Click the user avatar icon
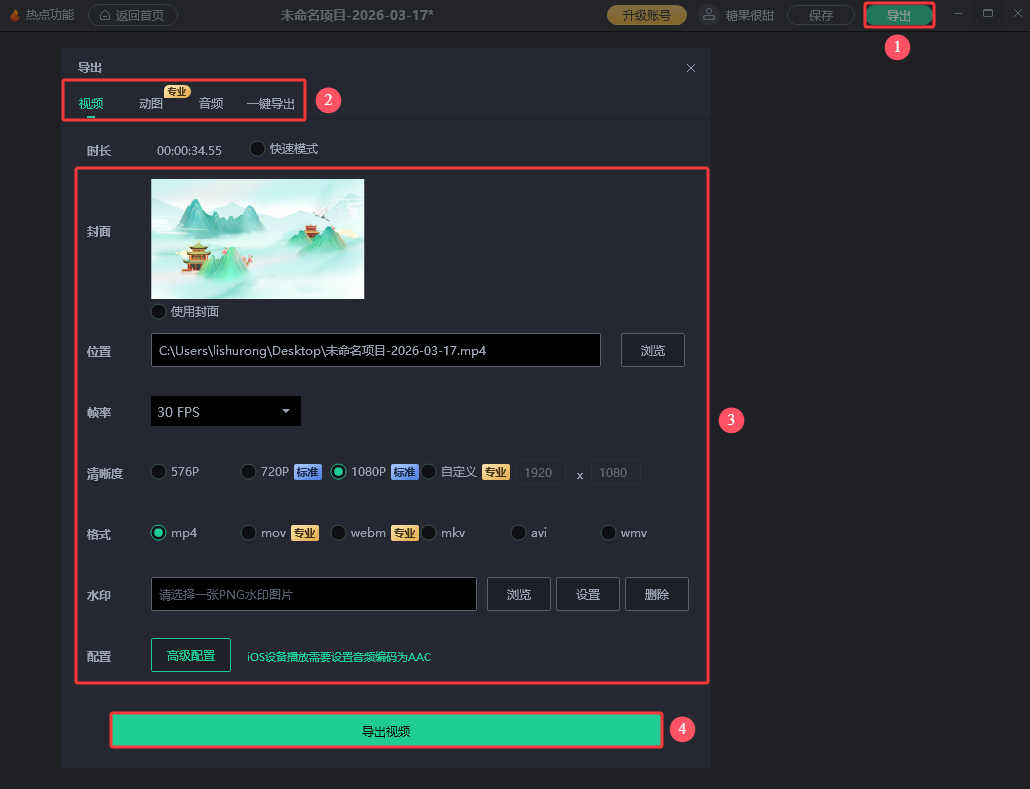This screenshot has height=789, width=1030. [708, 15]
